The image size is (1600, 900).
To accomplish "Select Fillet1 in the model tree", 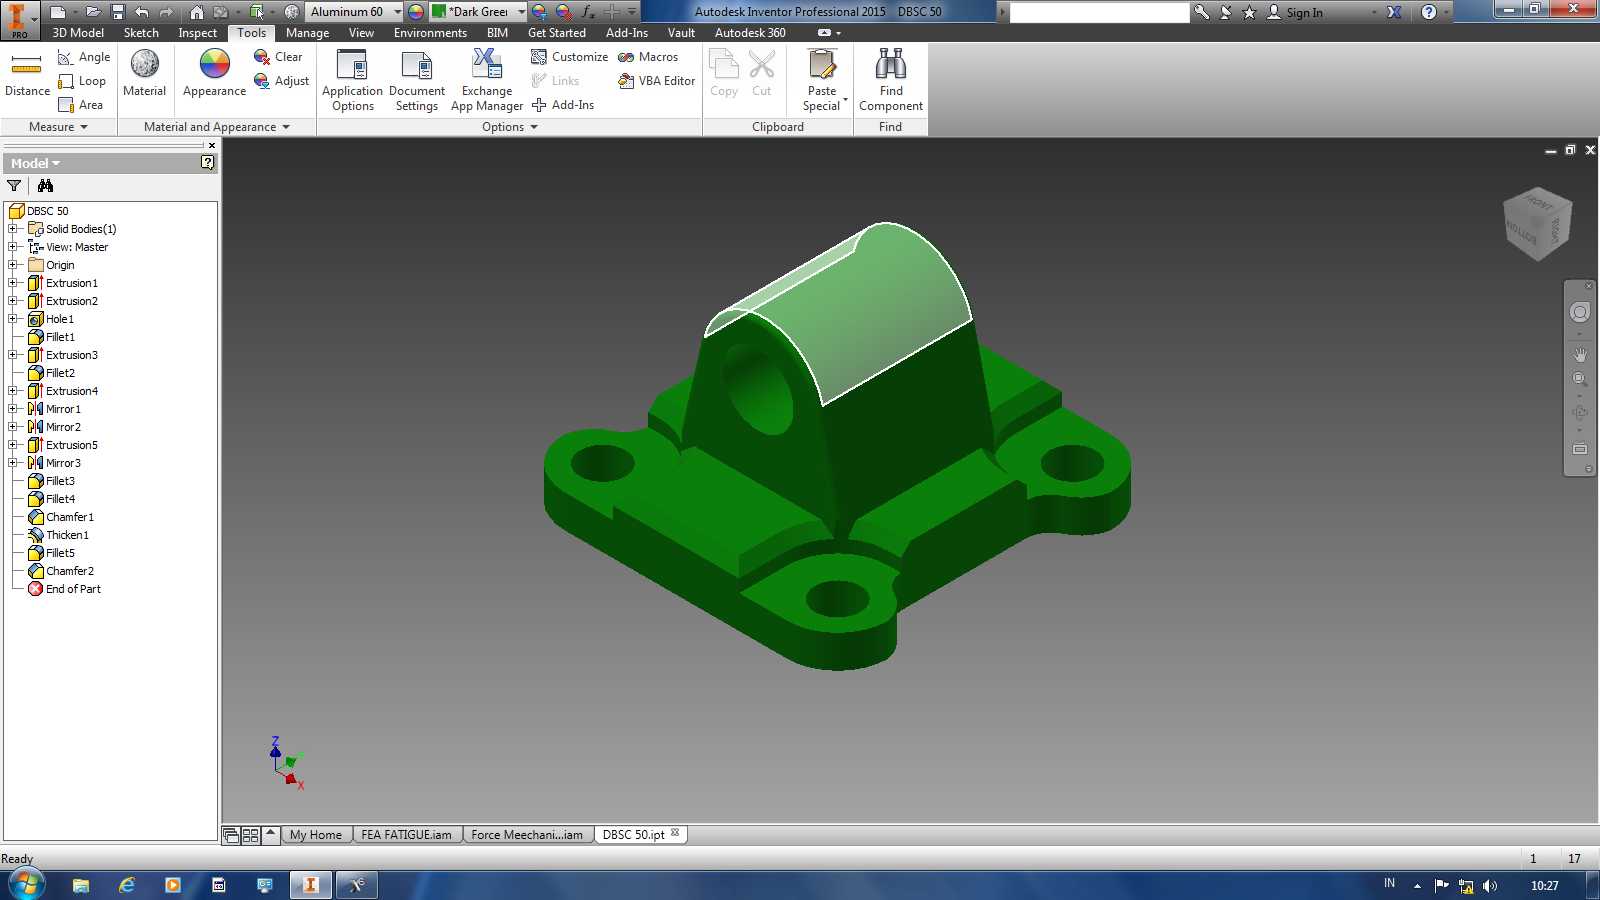I will pyautogui.click(x=60, y=337).
